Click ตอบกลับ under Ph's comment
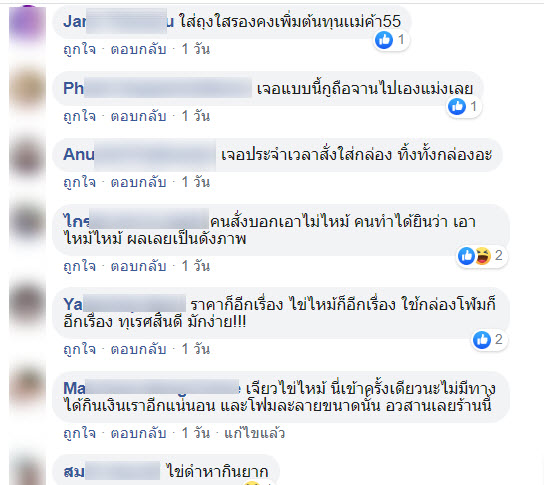Screen dimensions: 544x485 138,116
